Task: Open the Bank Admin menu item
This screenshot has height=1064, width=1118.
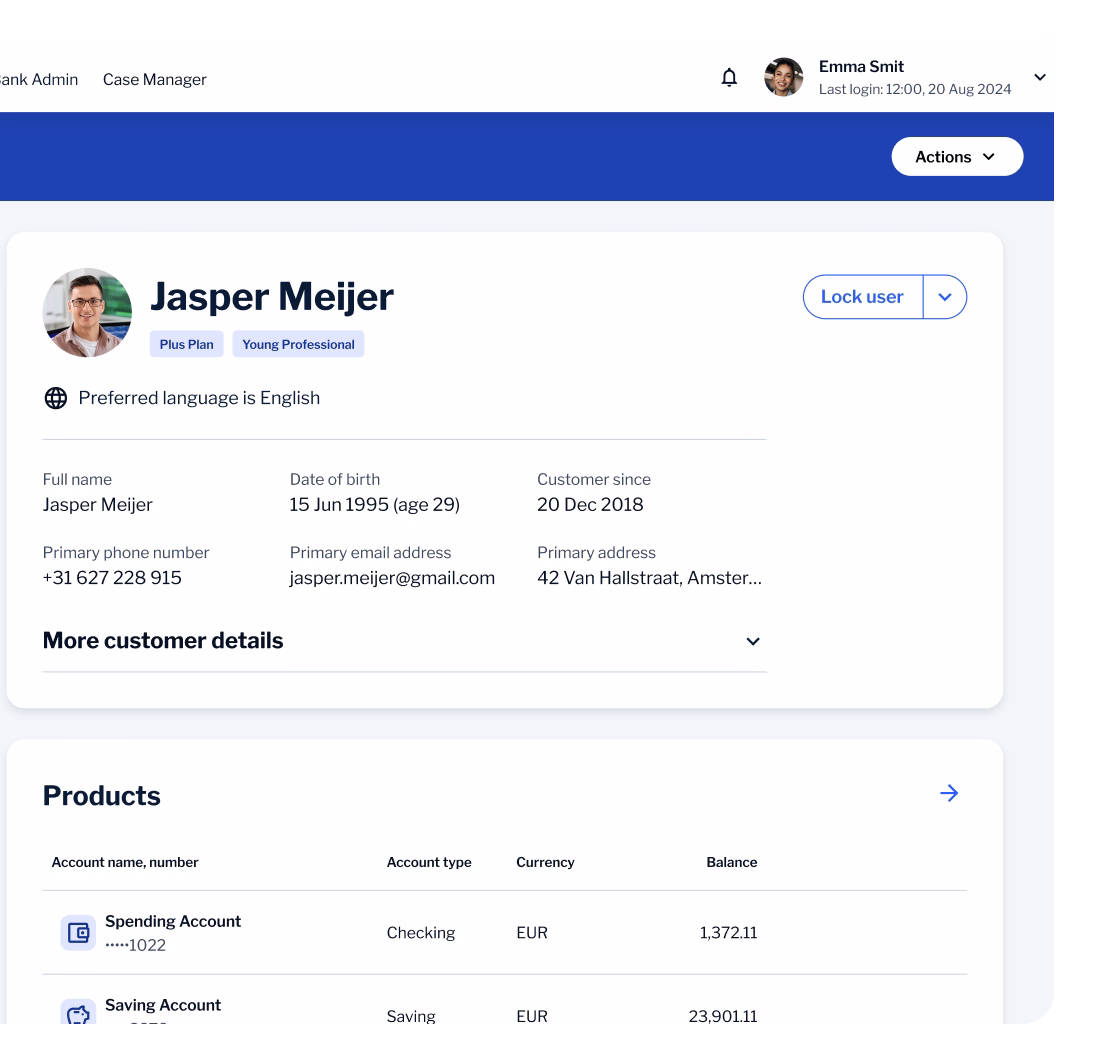Action: coord(39,79)
